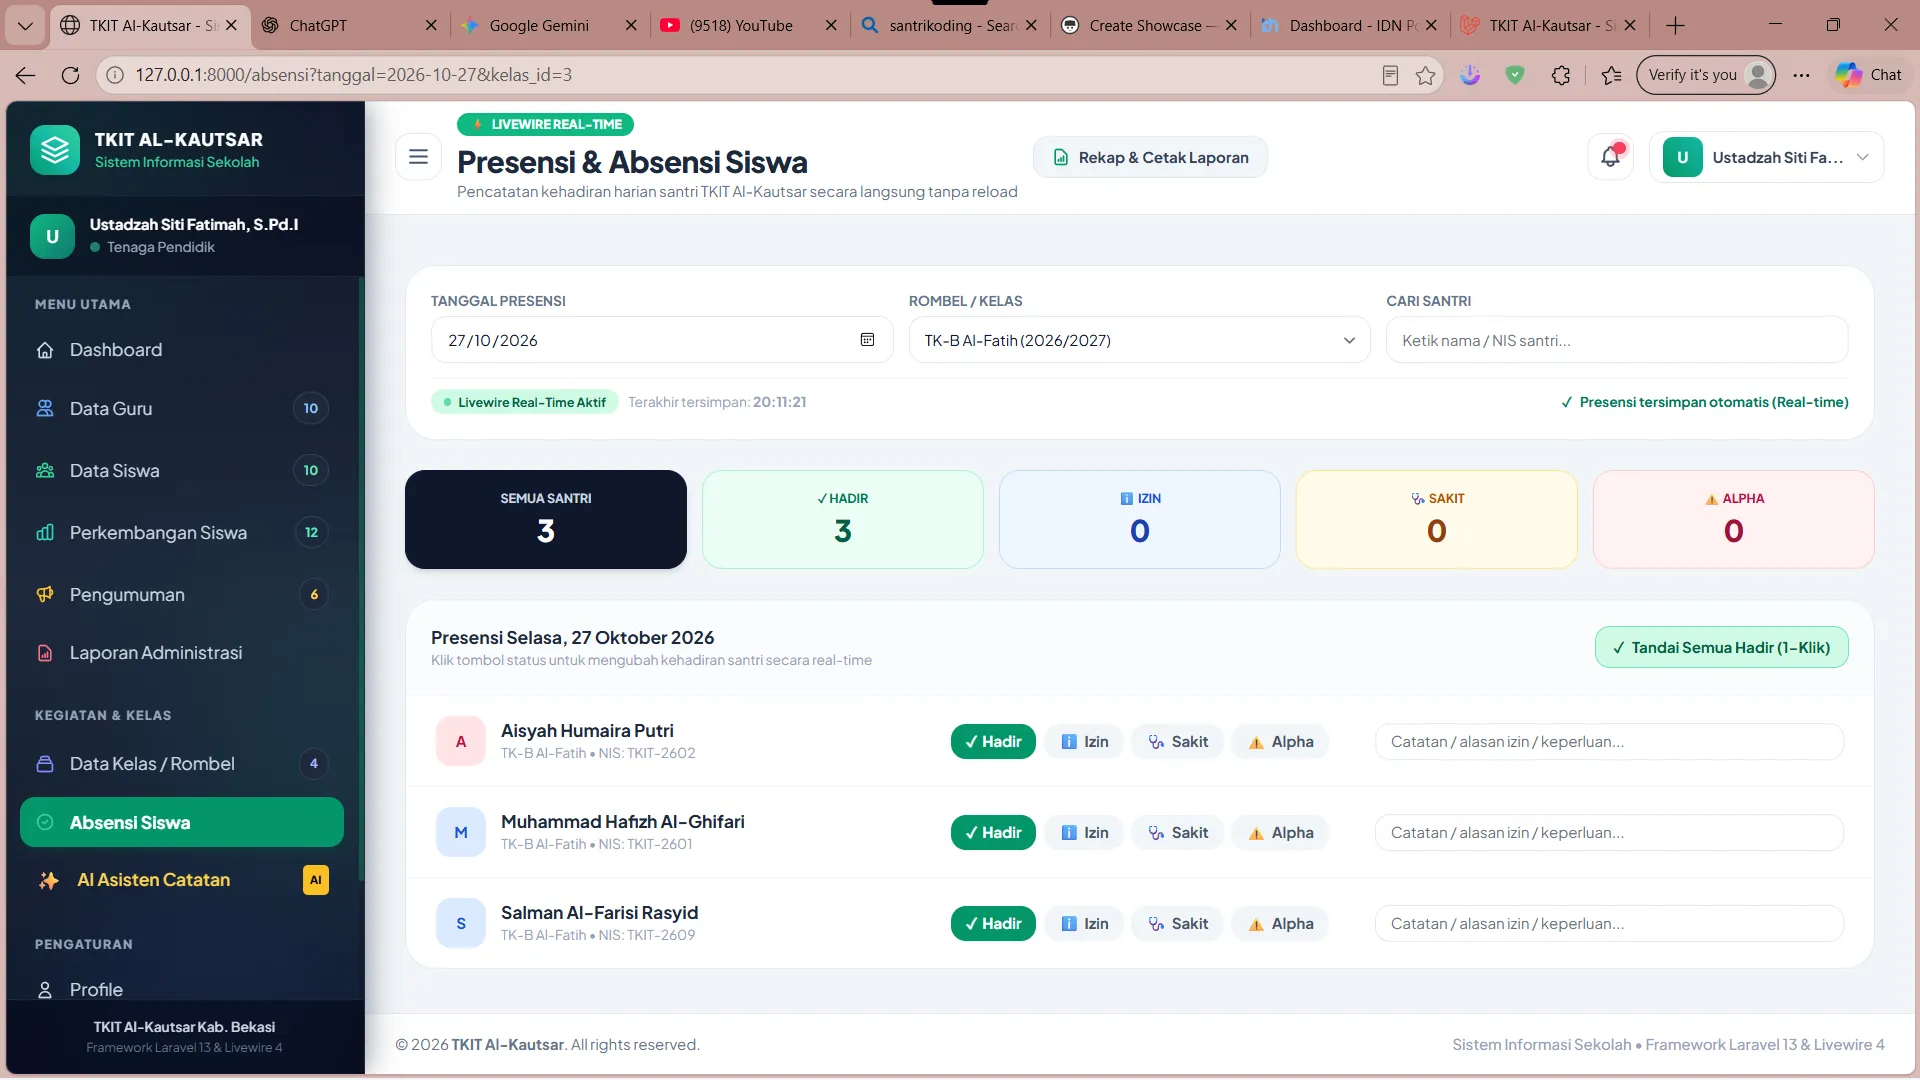Filter list by Izin card

point(1140,519)
